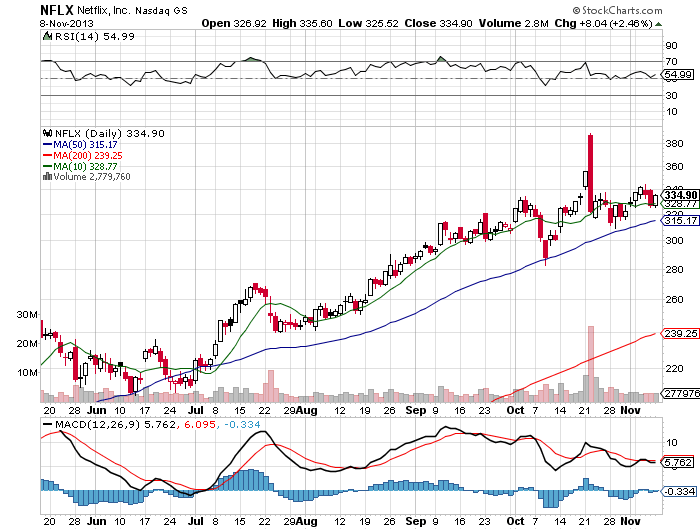
Task: Click the green RSI legend triangle icon
Action: pyautogui.click(x=47, y=36)
